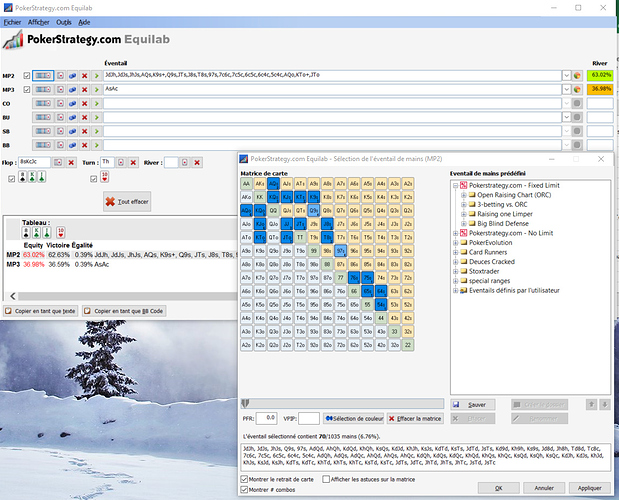619x500 pixels.
Task: Click the green 63.02% equity result box
Action: [x=600, y=75]
